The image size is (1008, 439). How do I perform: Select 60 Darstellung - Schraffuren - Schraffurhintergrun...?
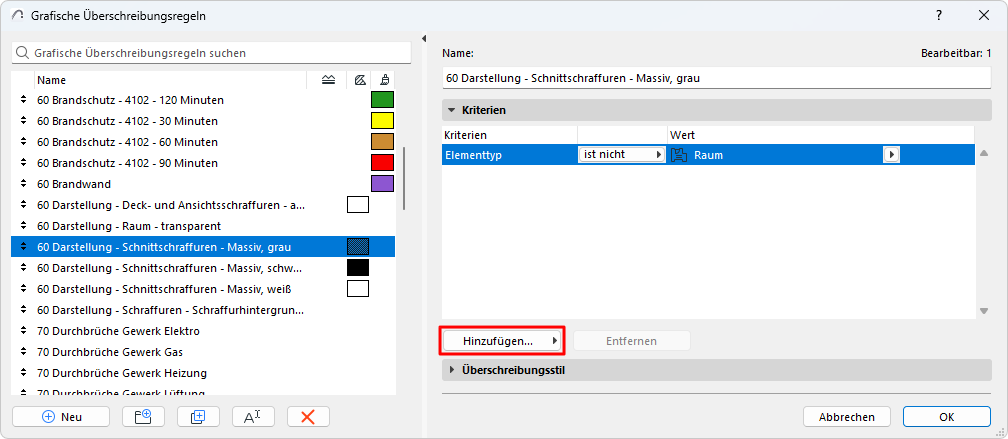pos(170,310)
